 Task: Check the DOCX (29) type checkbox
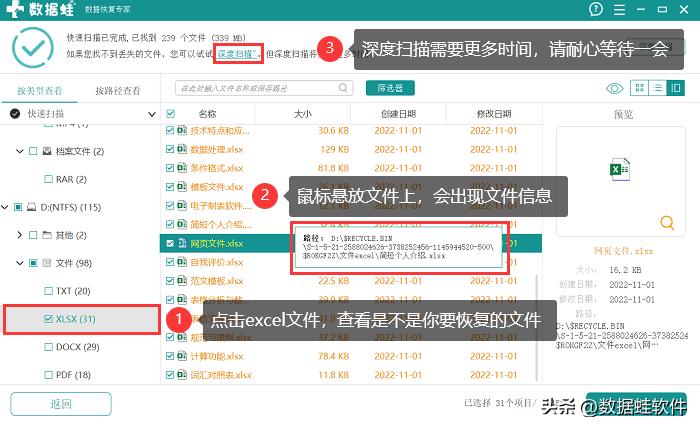point(49,347)
